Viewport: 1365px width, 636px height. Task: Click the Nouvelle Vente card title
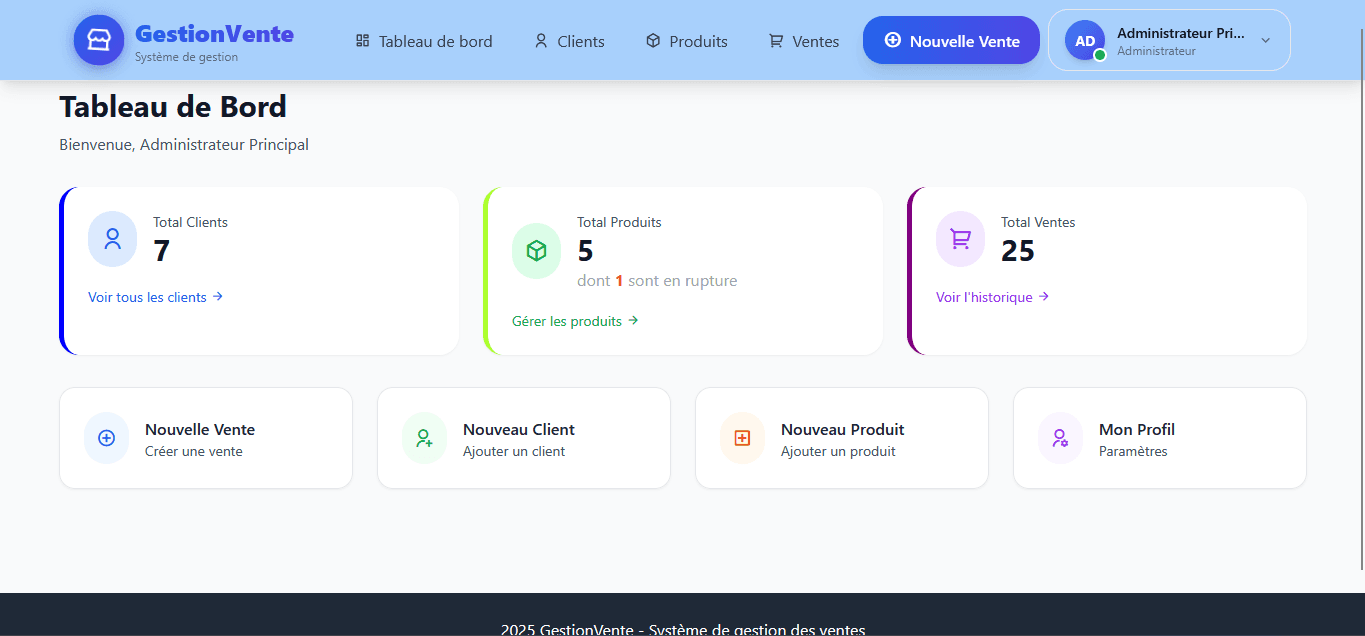(x=200, y=429)
